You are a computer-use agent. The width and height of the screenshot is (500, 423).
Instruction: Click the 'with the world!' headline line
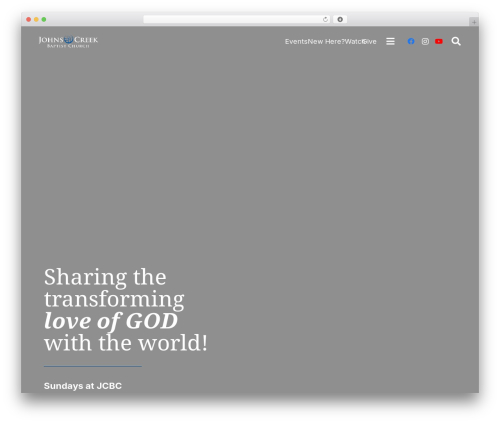[x=126, y=343]
